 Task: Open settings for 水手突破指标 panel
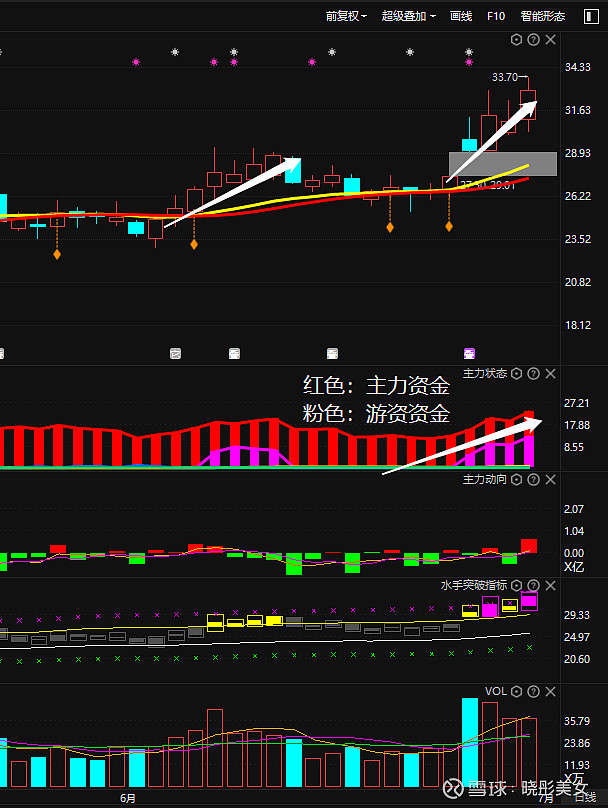(x=517, y=585)
